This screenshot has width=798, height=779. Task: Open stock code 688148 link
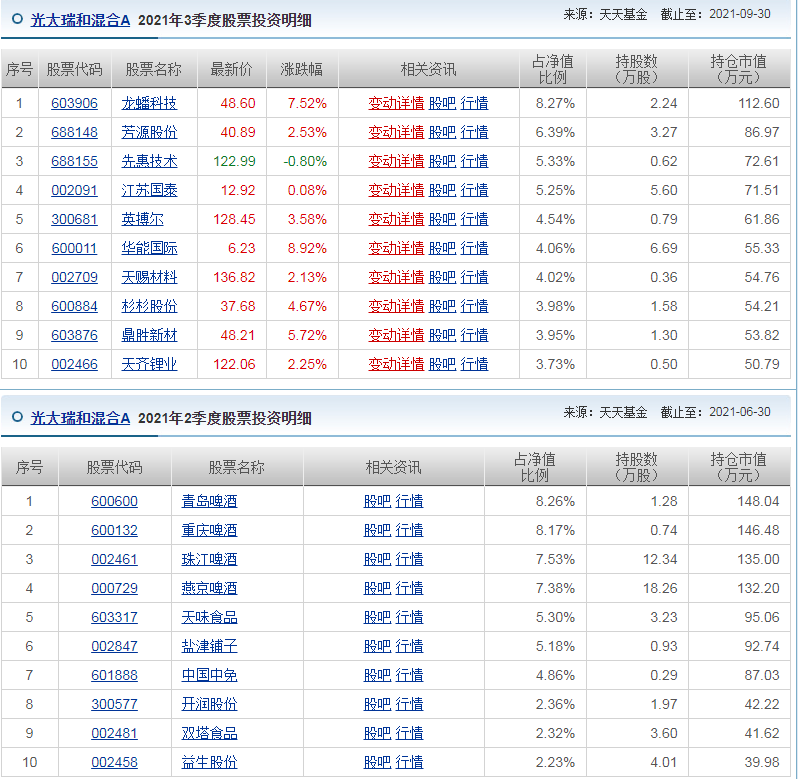click(74, 132)
